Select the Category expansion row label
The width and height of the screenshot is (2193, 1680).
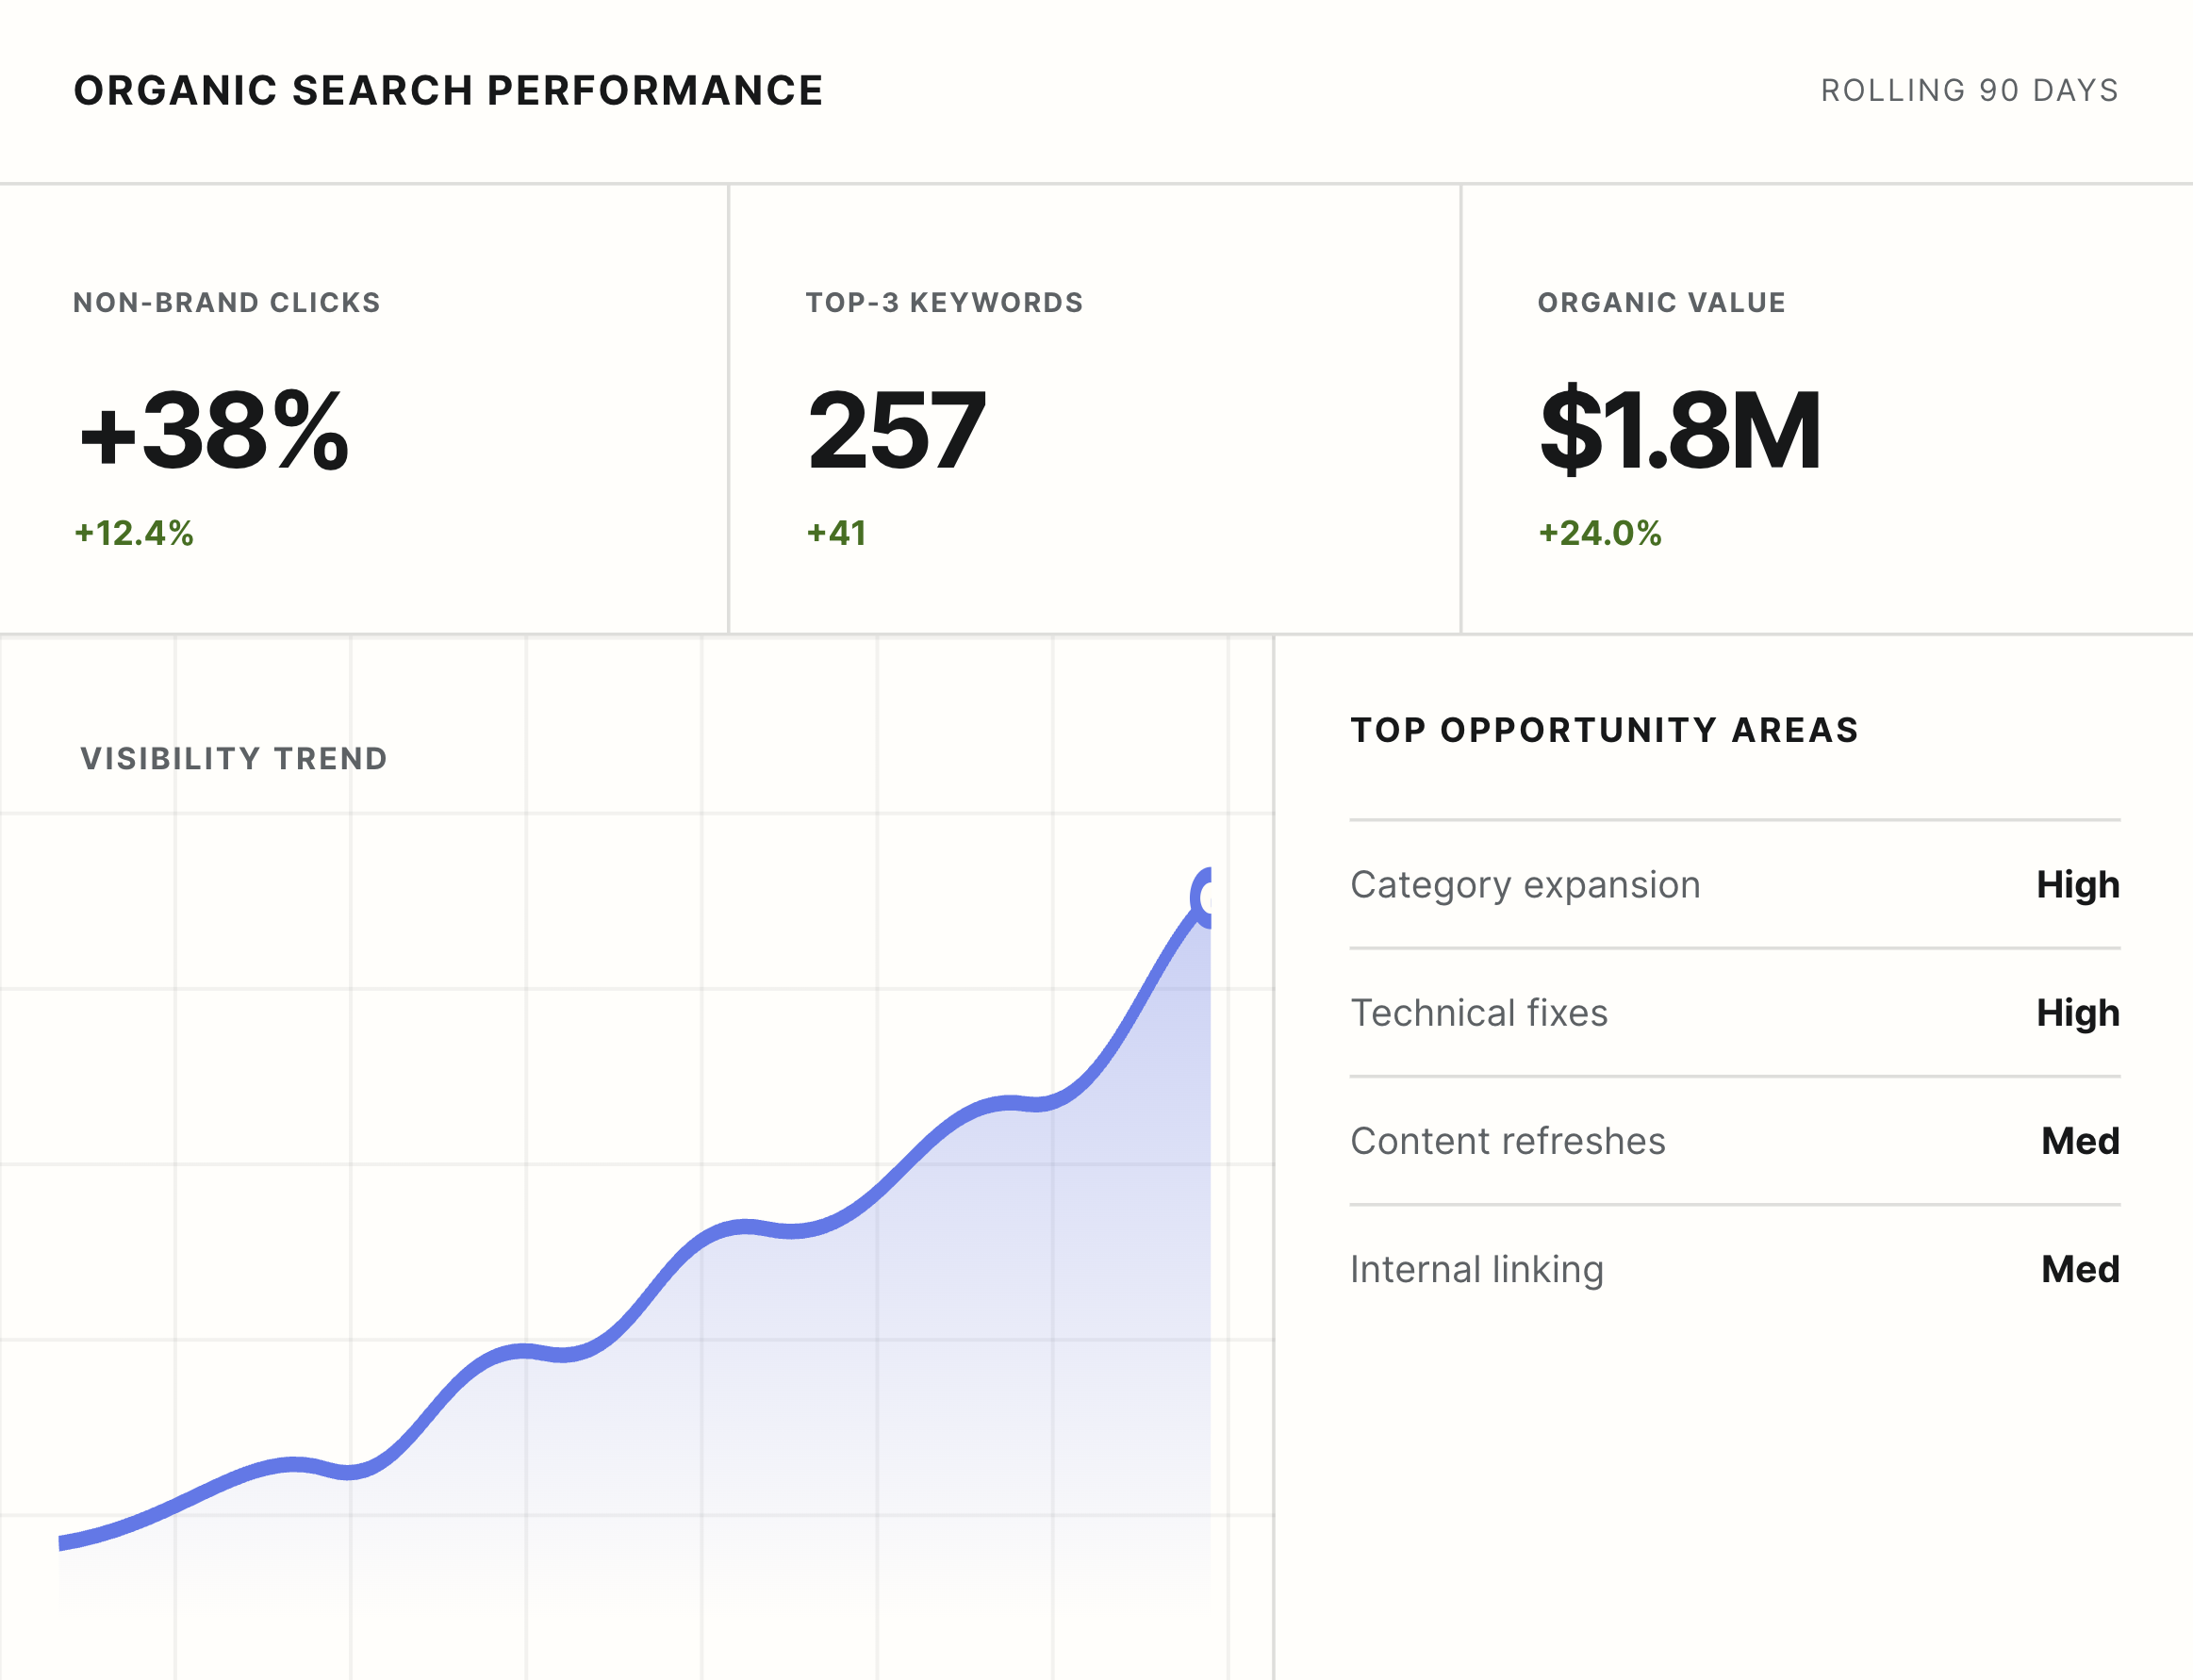pyautogui.click(x=1525, y=886)
